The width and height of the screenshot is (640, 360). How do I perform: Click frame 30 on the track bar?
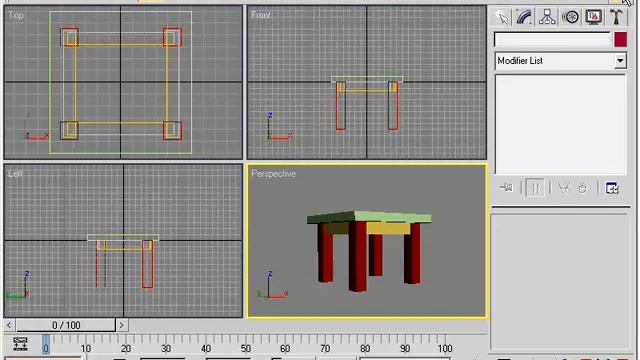pos(166,349)
